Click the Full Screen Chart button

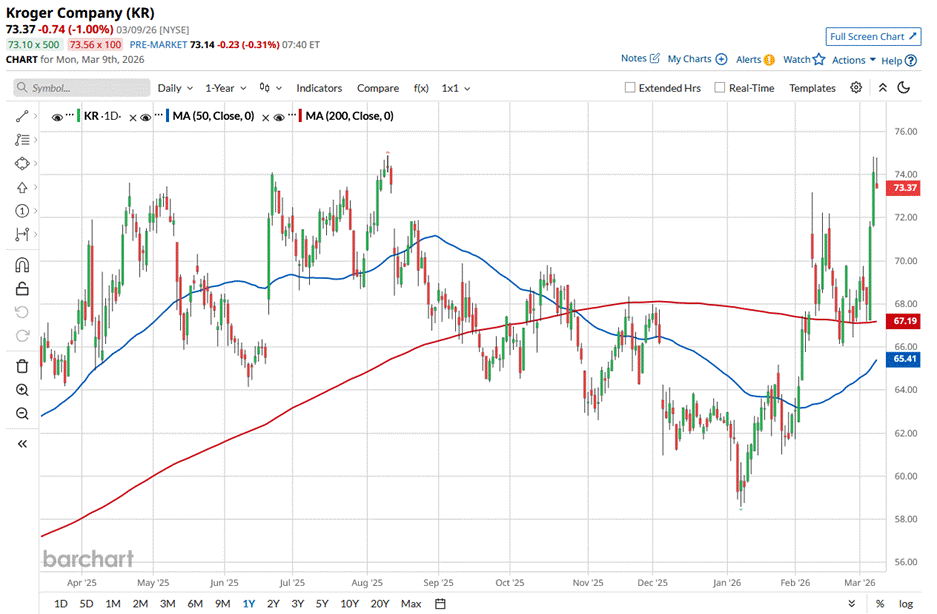(x=873, y=36)
